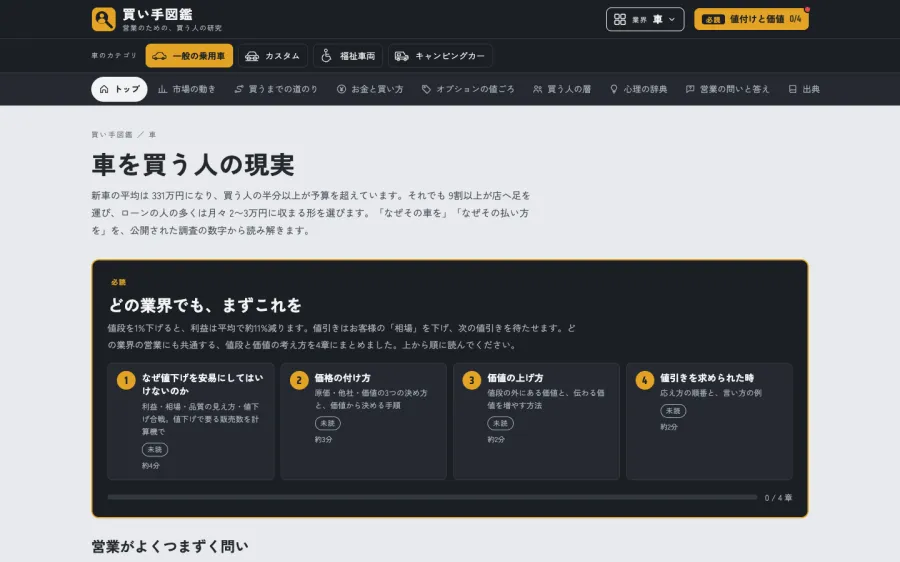Image resolution: width=900 pixels, height=562 pixels.
Task: Click the 未読 badge in 価格の付け方 card
Action: click(x=328, y=423)
